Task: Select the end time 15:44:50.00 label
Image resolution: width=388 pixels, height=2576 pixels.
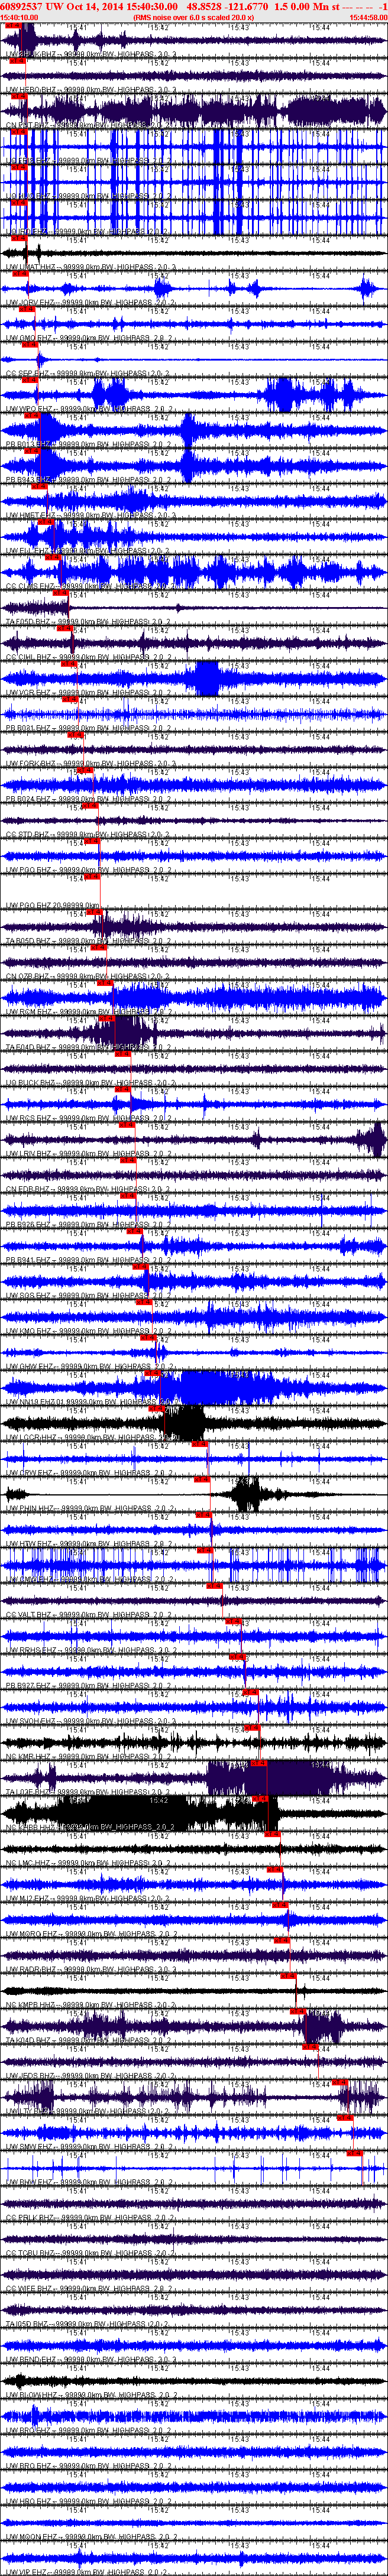Action: [x=368, y=18]
